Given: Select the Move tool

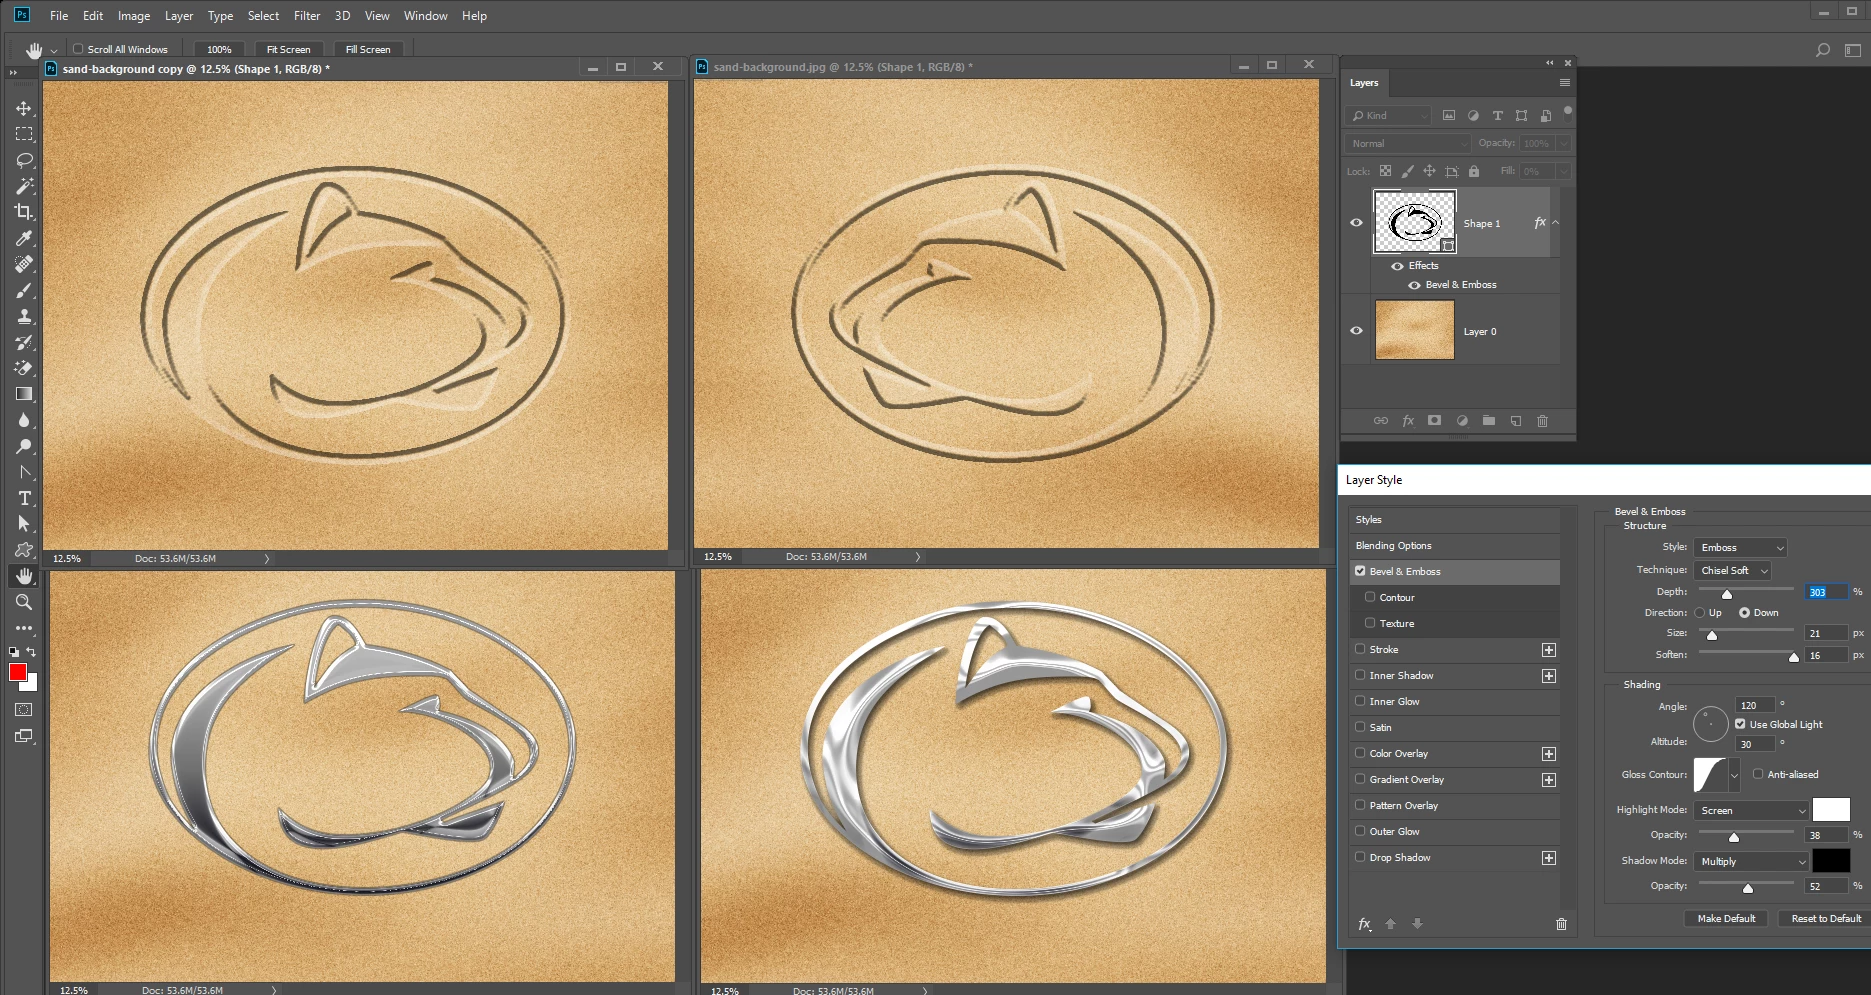Looking at the screenshot, I should coord(24,108).
